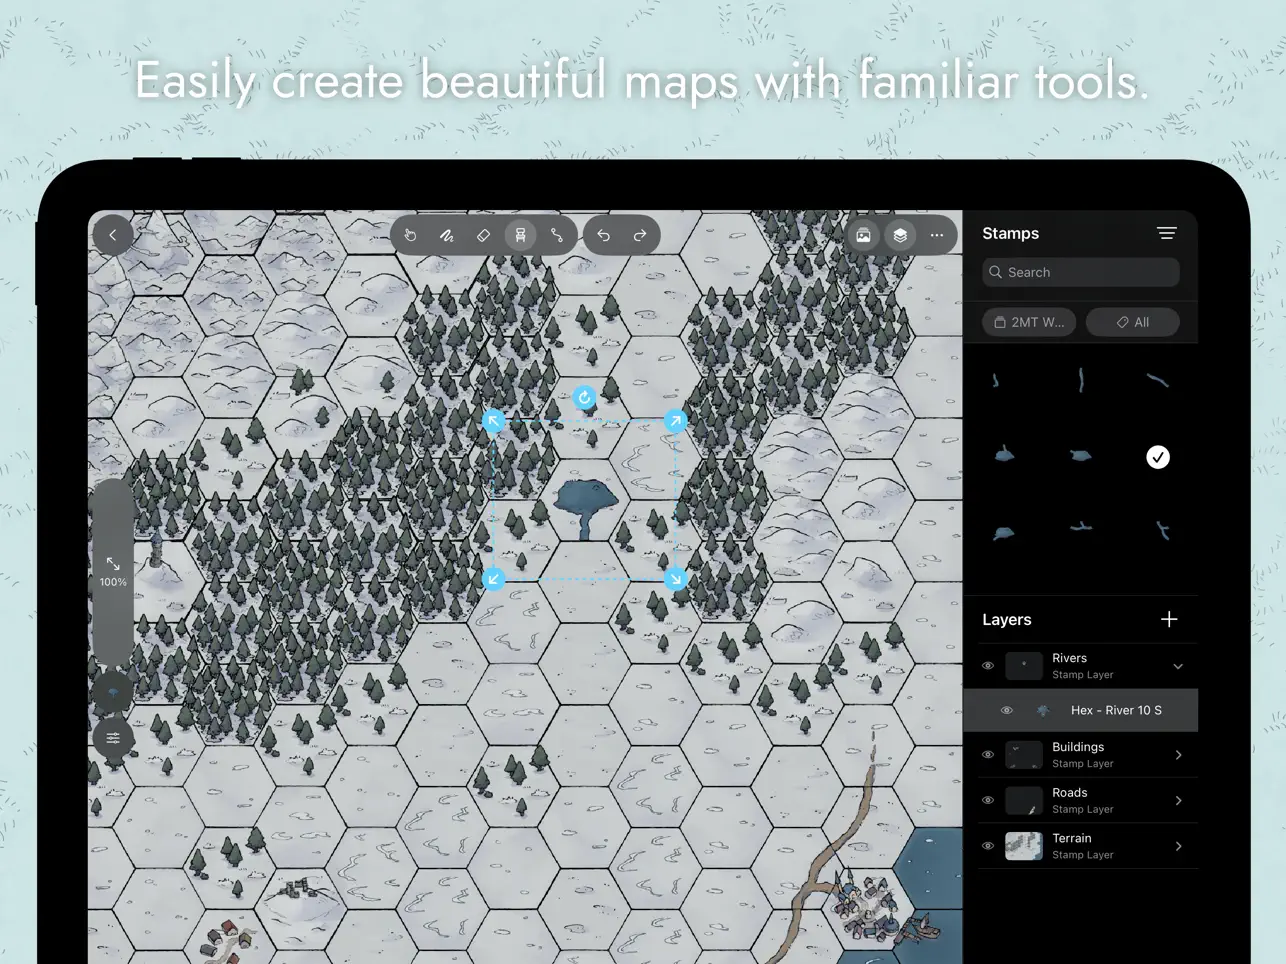Click the Undo arrow
This screenshot has width=1286, height=964.
(603, 235)
